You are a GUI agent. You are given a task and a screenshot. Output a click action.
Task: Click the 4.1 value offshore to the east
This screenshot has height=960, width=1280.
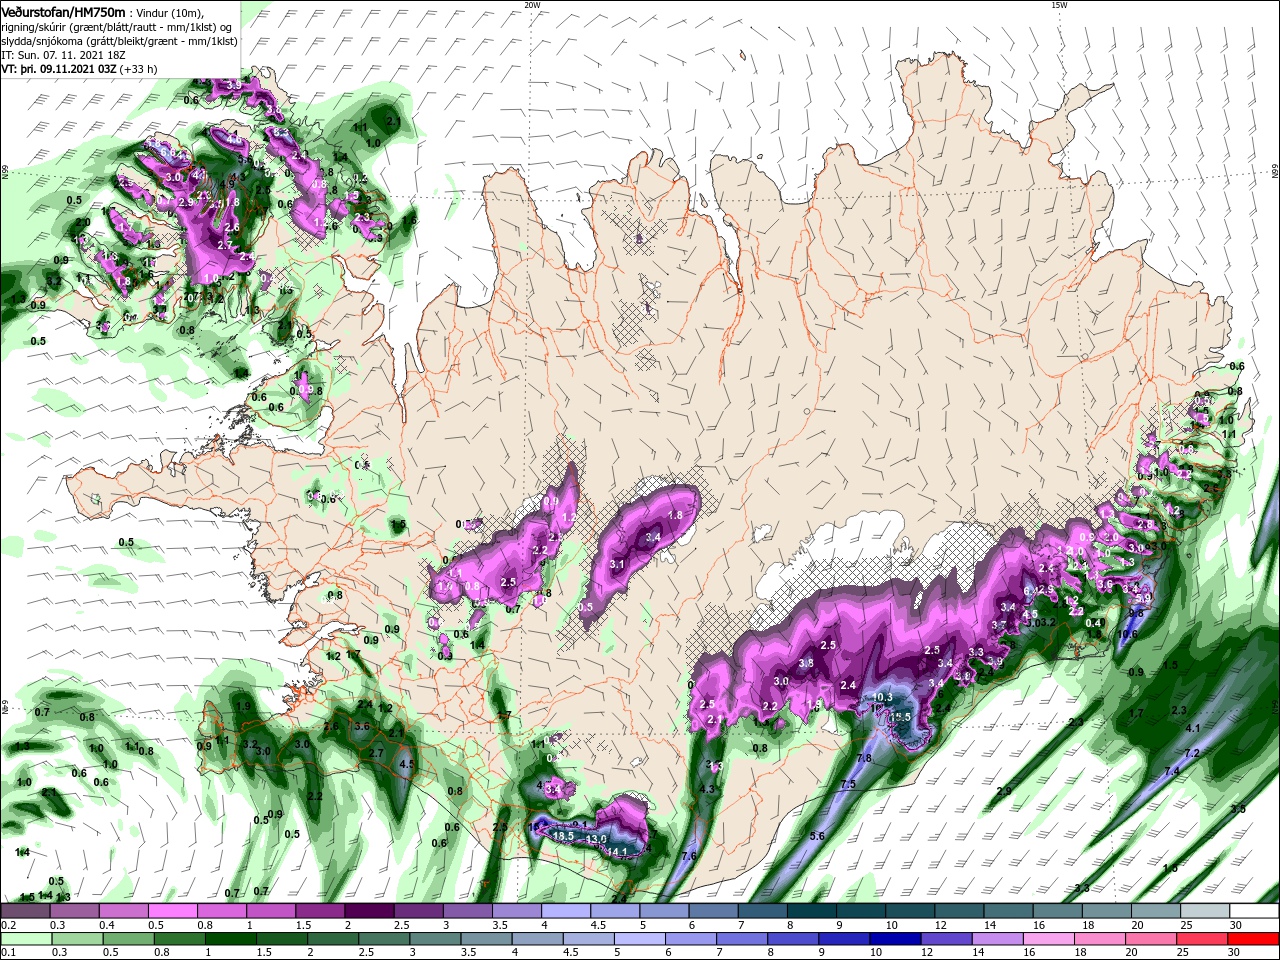click(1192, 729)
